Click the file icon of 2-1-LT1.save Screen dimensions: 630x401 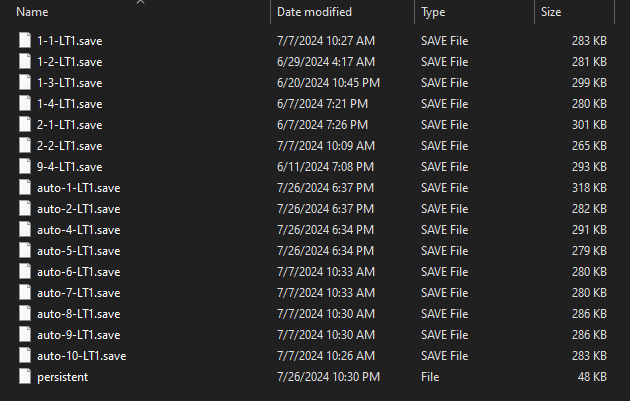[25, 124]
